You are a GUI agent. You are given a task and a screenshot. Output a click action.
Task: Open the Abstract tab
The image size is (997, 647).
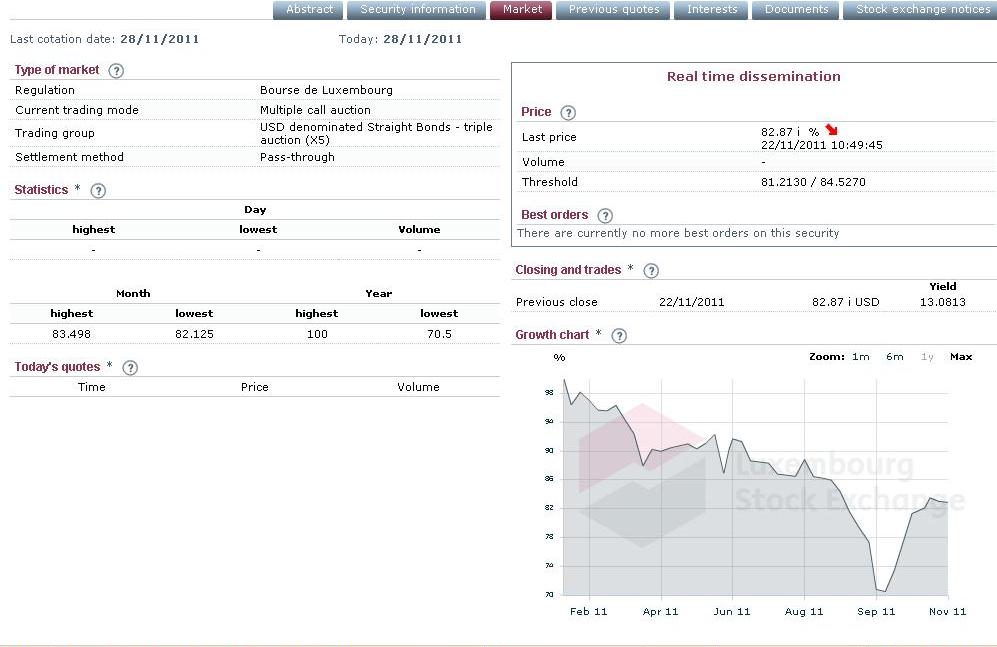click(309, 10)
